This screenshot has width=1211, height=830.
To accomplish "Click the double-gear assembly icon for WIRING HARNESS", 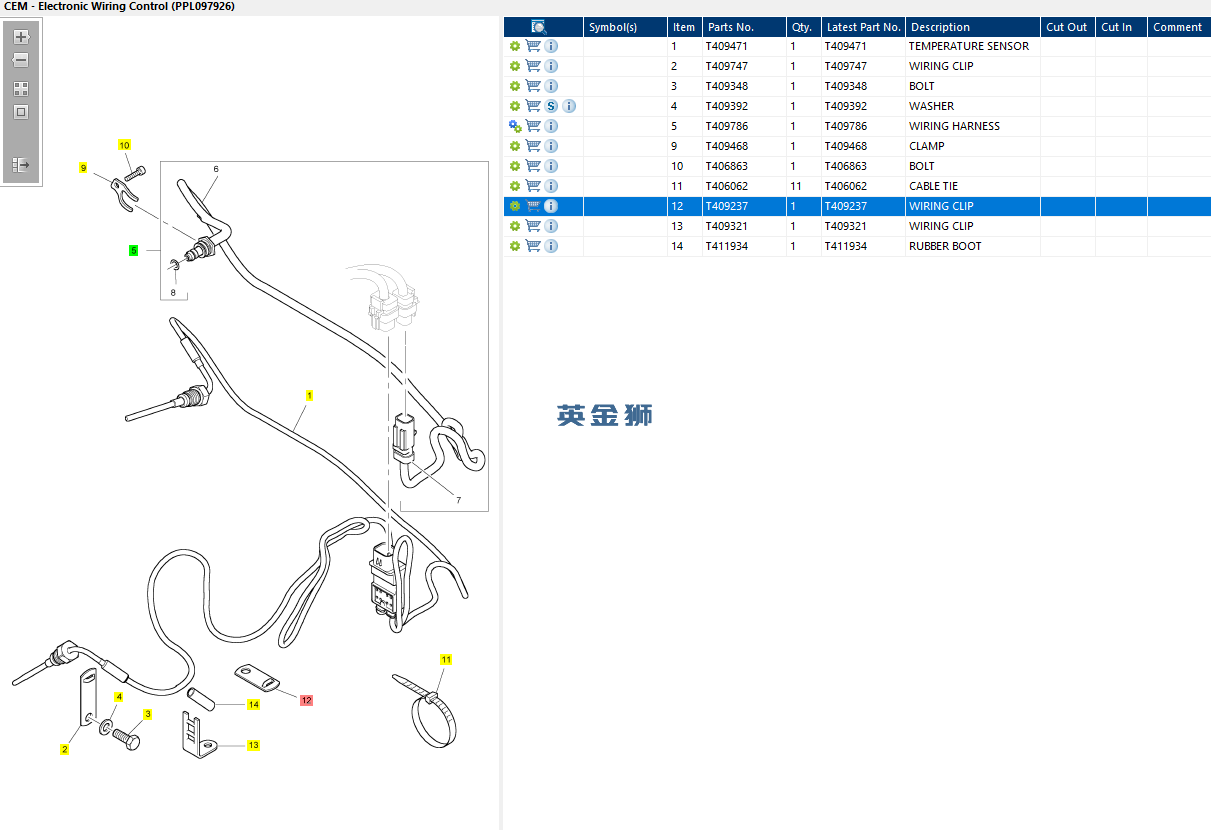I will click(515, 126).
